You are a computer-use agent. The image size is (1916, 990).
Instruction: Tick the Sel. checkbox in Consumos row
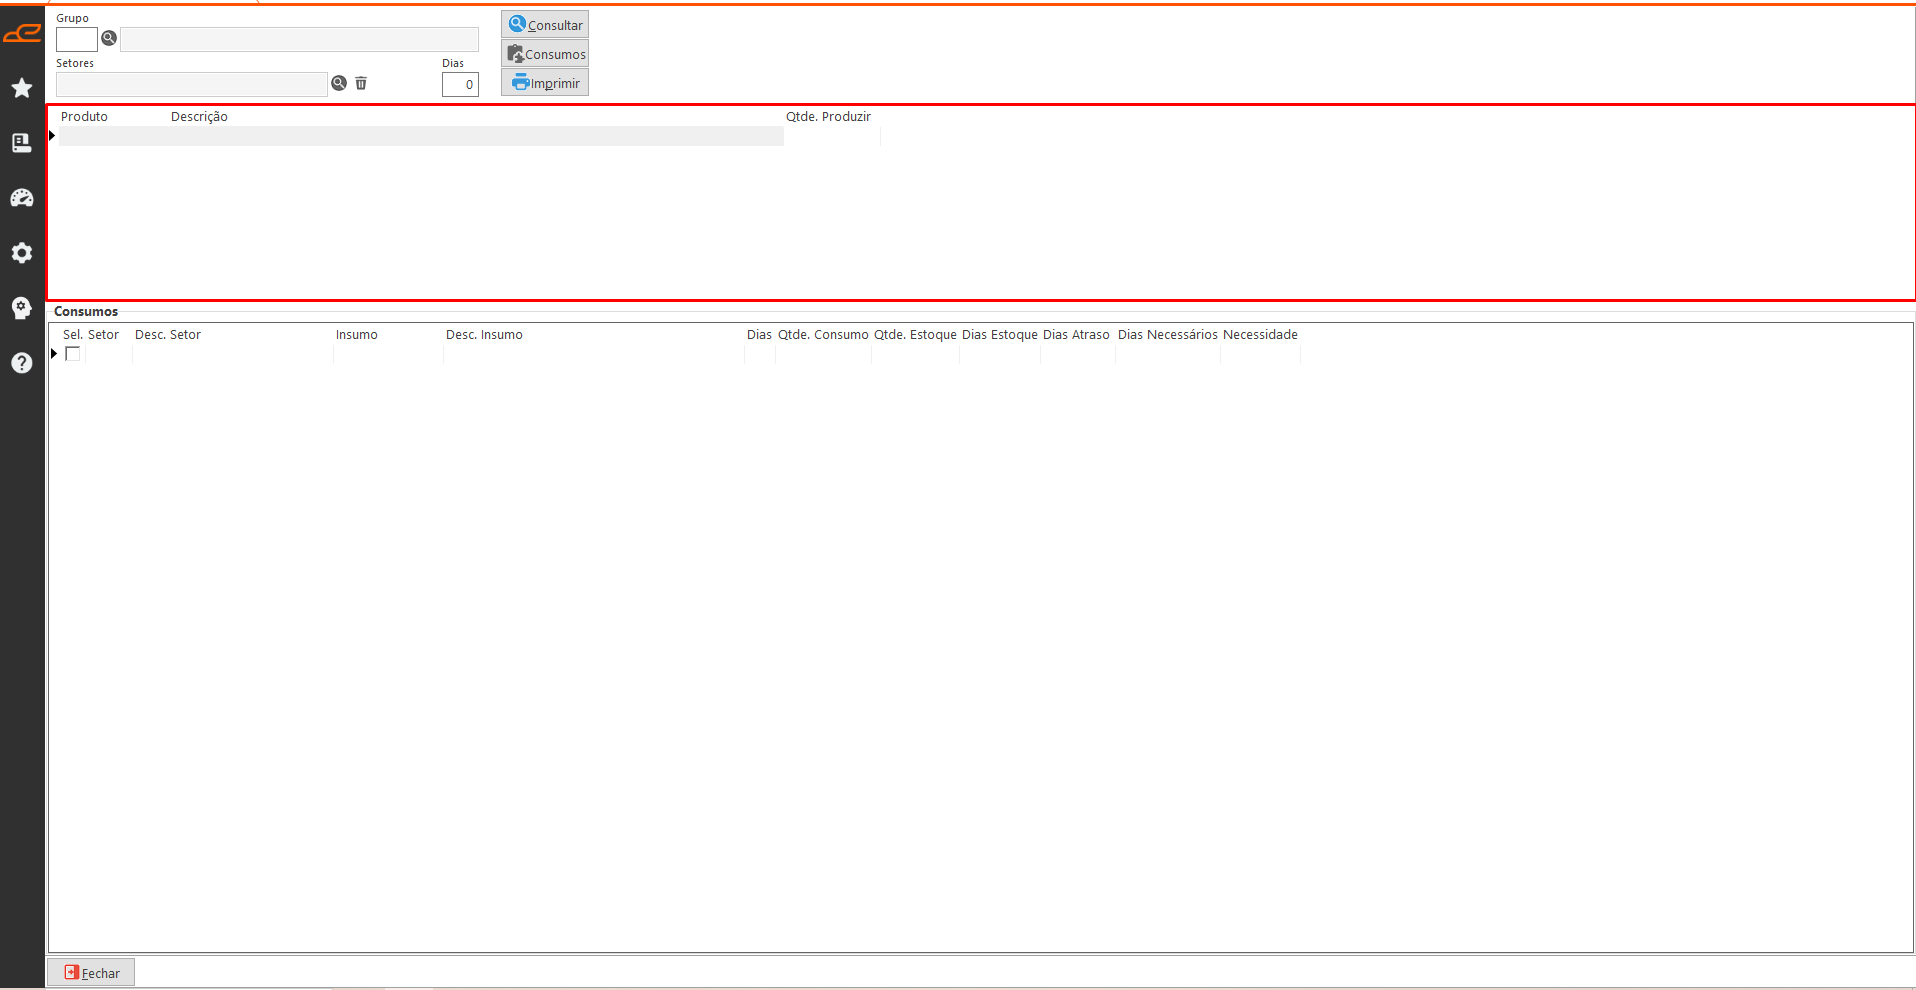[73, 354]
